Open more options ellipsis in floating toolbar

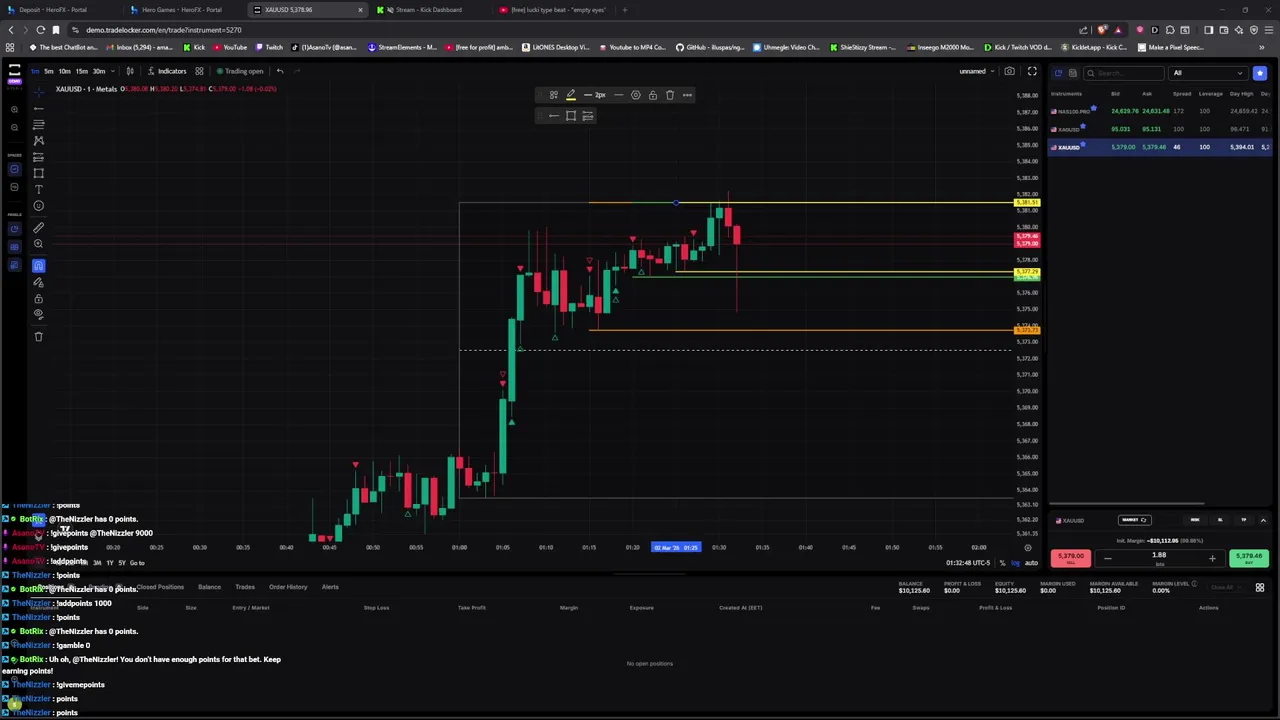click(x=687, y=95)
